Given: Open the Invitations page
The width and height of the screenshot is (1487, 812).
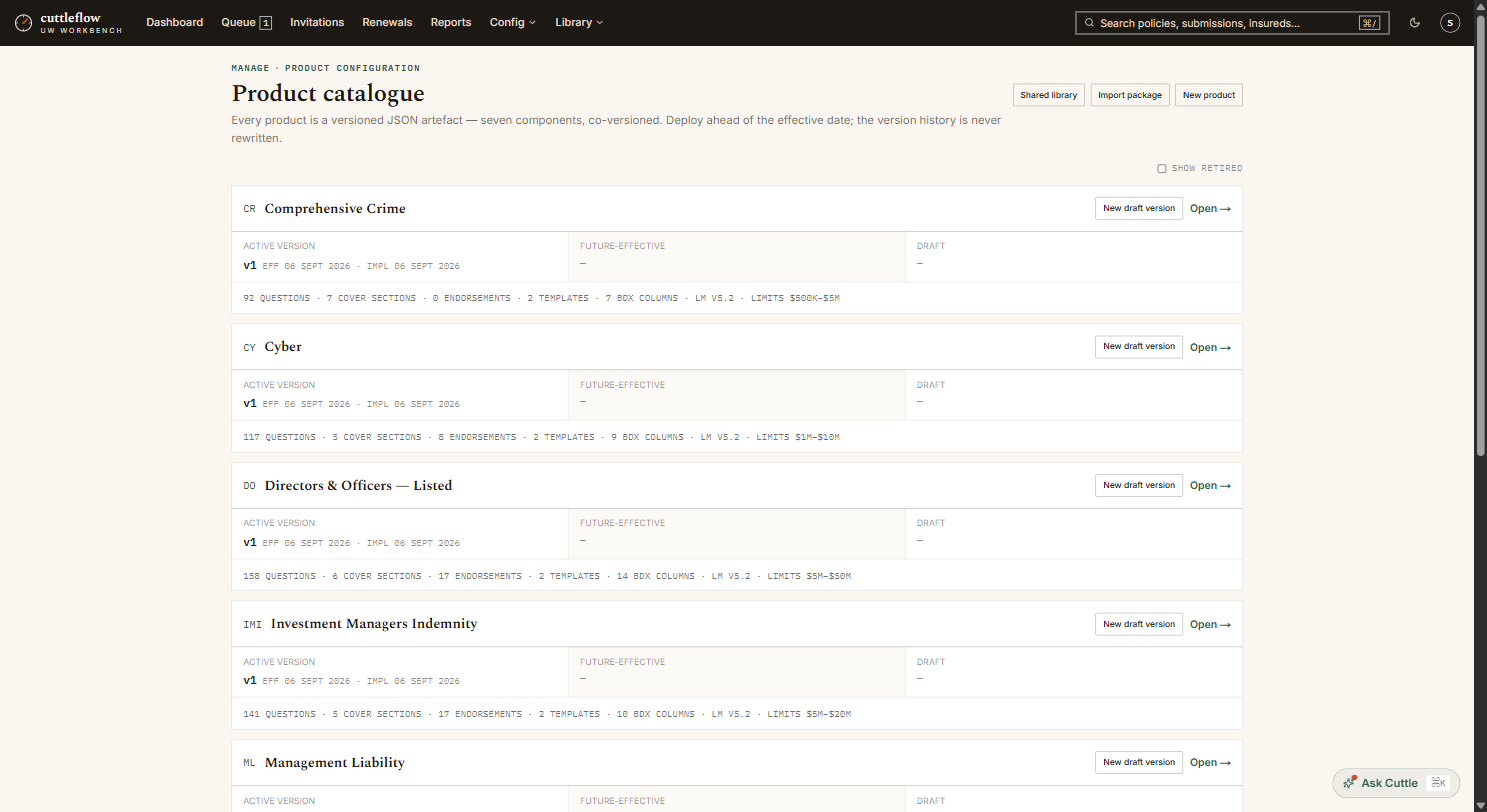Looking at the screenshot, I should (x=317, y=22).
